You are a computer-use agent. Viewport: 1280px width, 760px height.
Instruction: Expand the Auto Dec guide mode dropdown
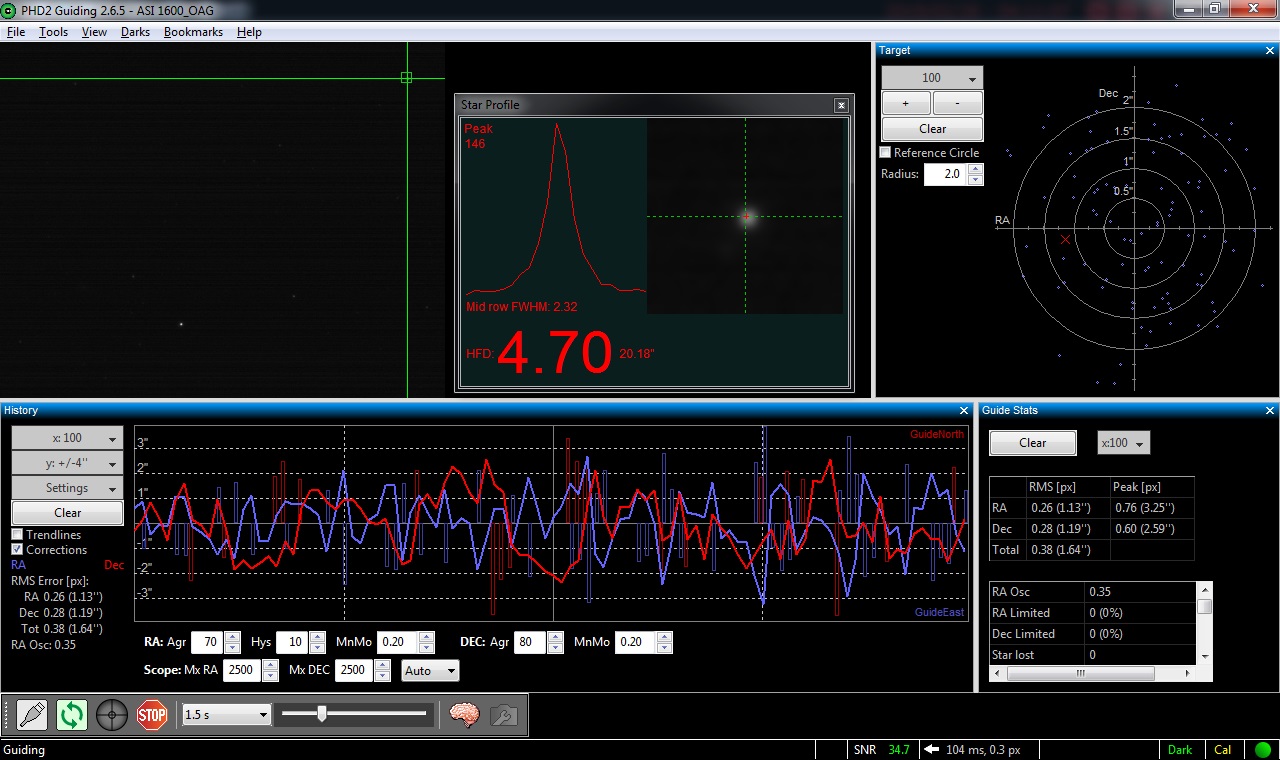tap(430, 671)
